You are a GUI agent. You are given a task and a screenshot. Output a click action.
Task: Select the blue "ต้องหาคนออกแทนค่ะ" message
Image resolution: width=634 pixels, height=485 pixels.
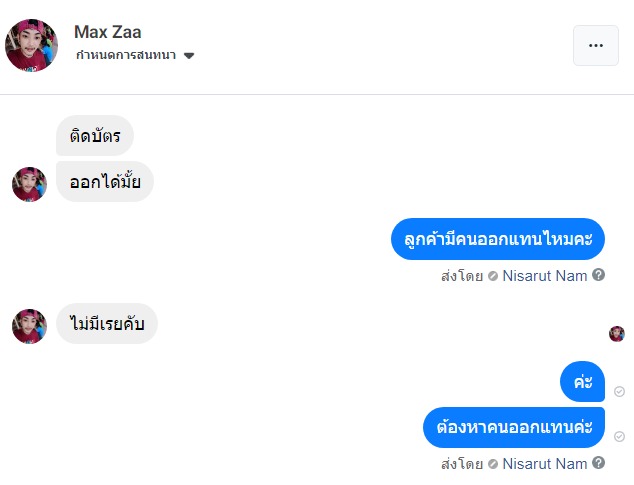[x=514, y=427]
